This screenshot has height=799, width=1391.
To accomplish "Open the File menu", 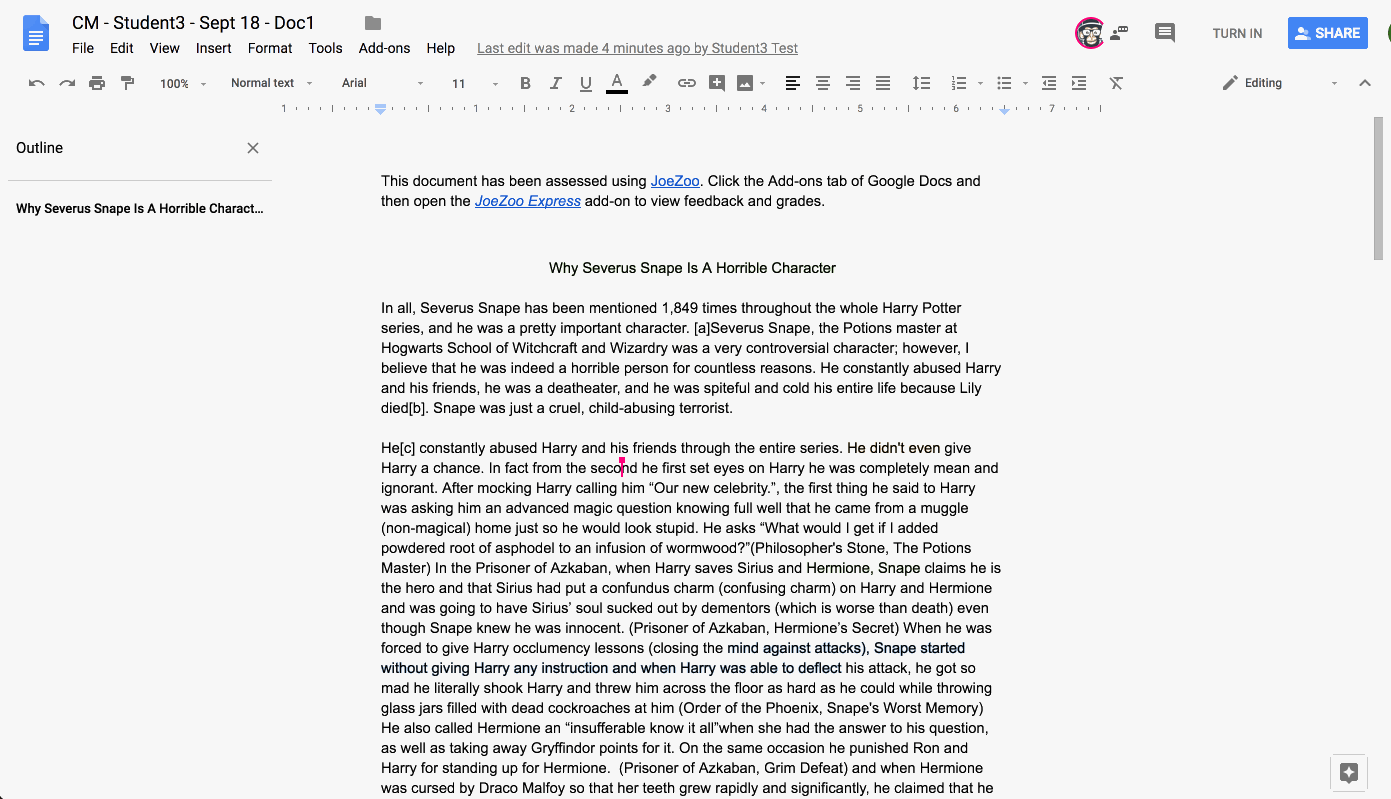I will [x=83, y=48].
